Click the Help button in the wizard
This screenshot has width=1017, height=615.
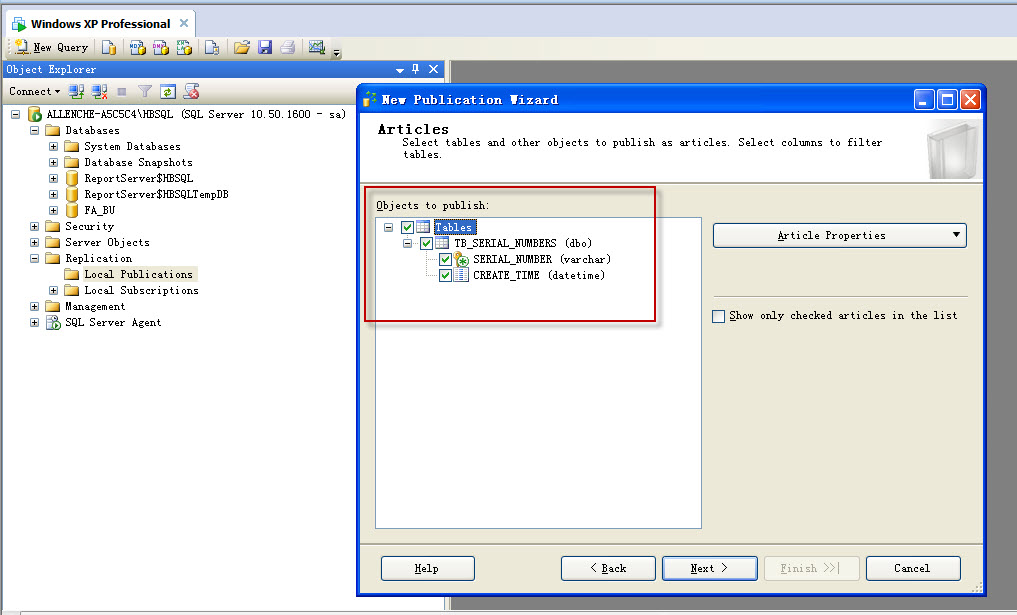pos(427,568)
